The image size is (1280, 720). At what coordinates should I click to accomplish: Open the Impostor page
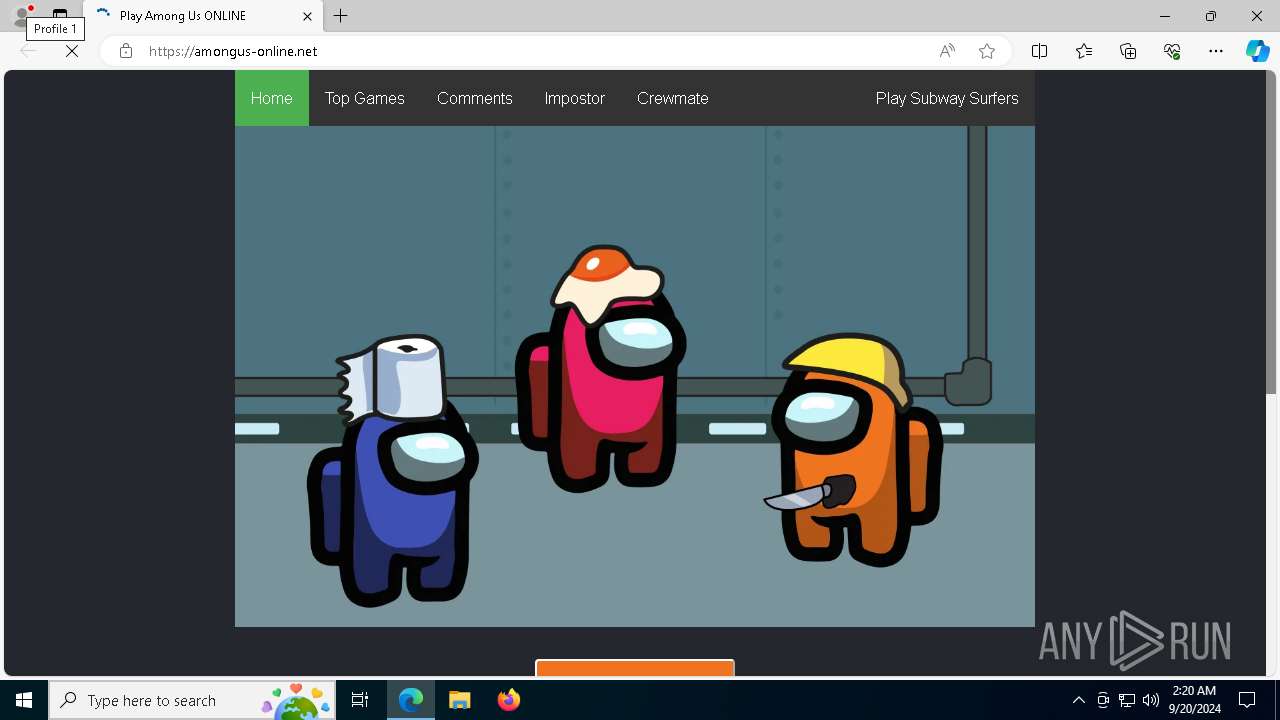click(575, 98)
